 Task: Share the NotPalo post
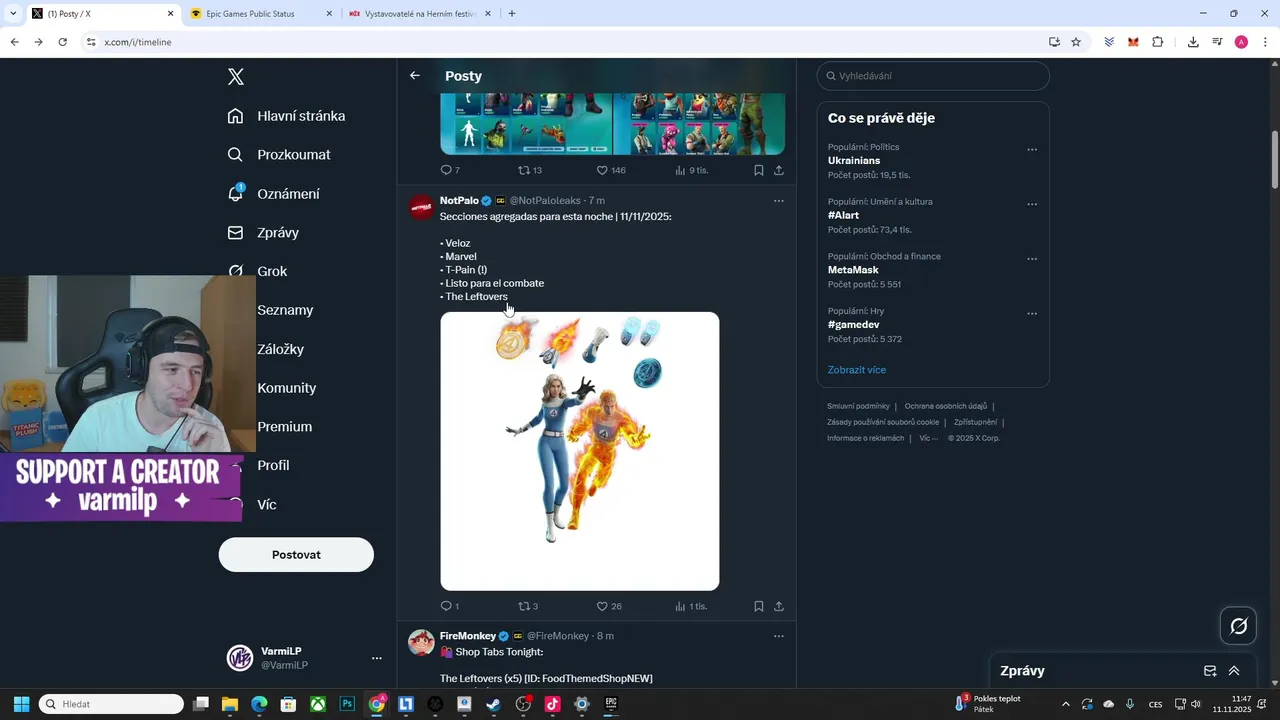(x=779, y=606)
